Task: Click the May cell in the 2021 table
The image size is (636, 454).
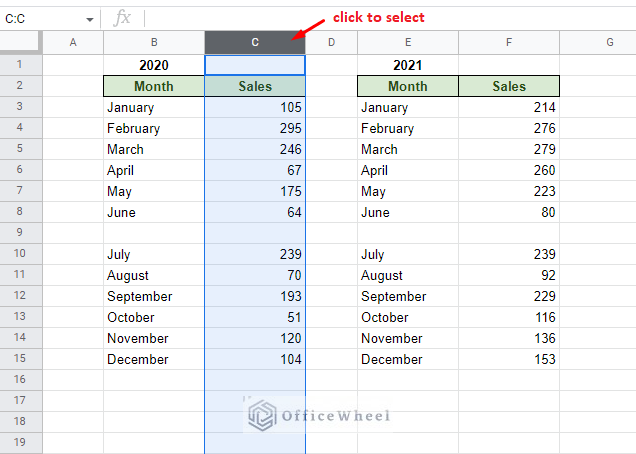Action: point(408,191)
